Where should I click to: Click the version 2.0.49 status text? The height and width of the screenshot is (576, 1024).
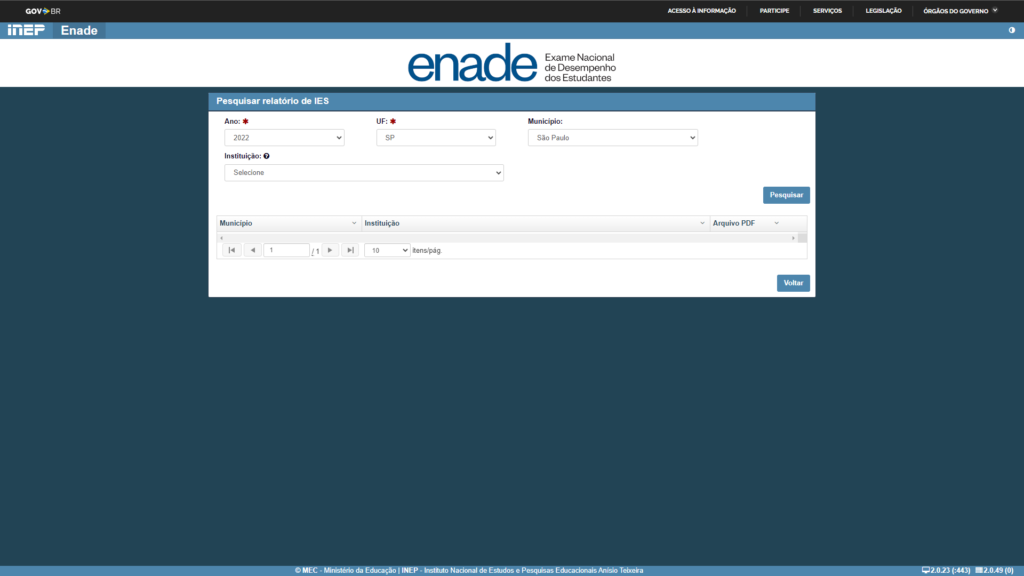tap(995, 571)
